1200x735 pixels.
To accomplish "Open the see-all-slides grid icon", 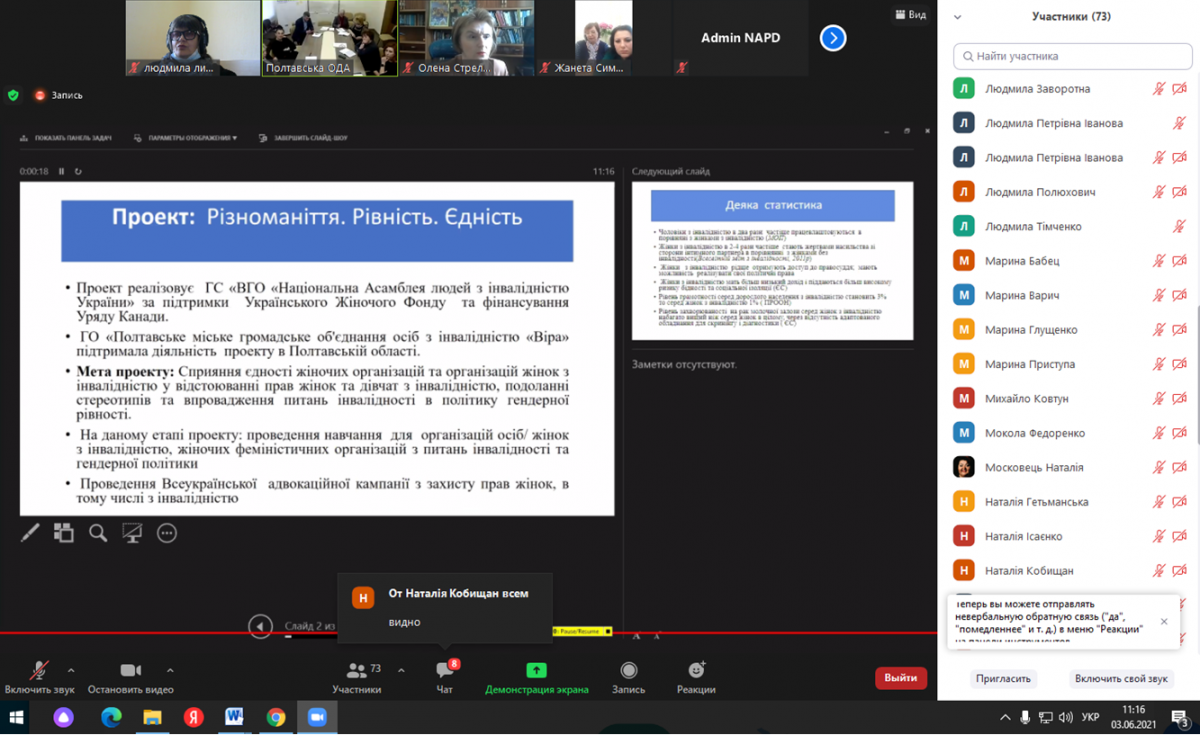I will [x=64, y=533].
